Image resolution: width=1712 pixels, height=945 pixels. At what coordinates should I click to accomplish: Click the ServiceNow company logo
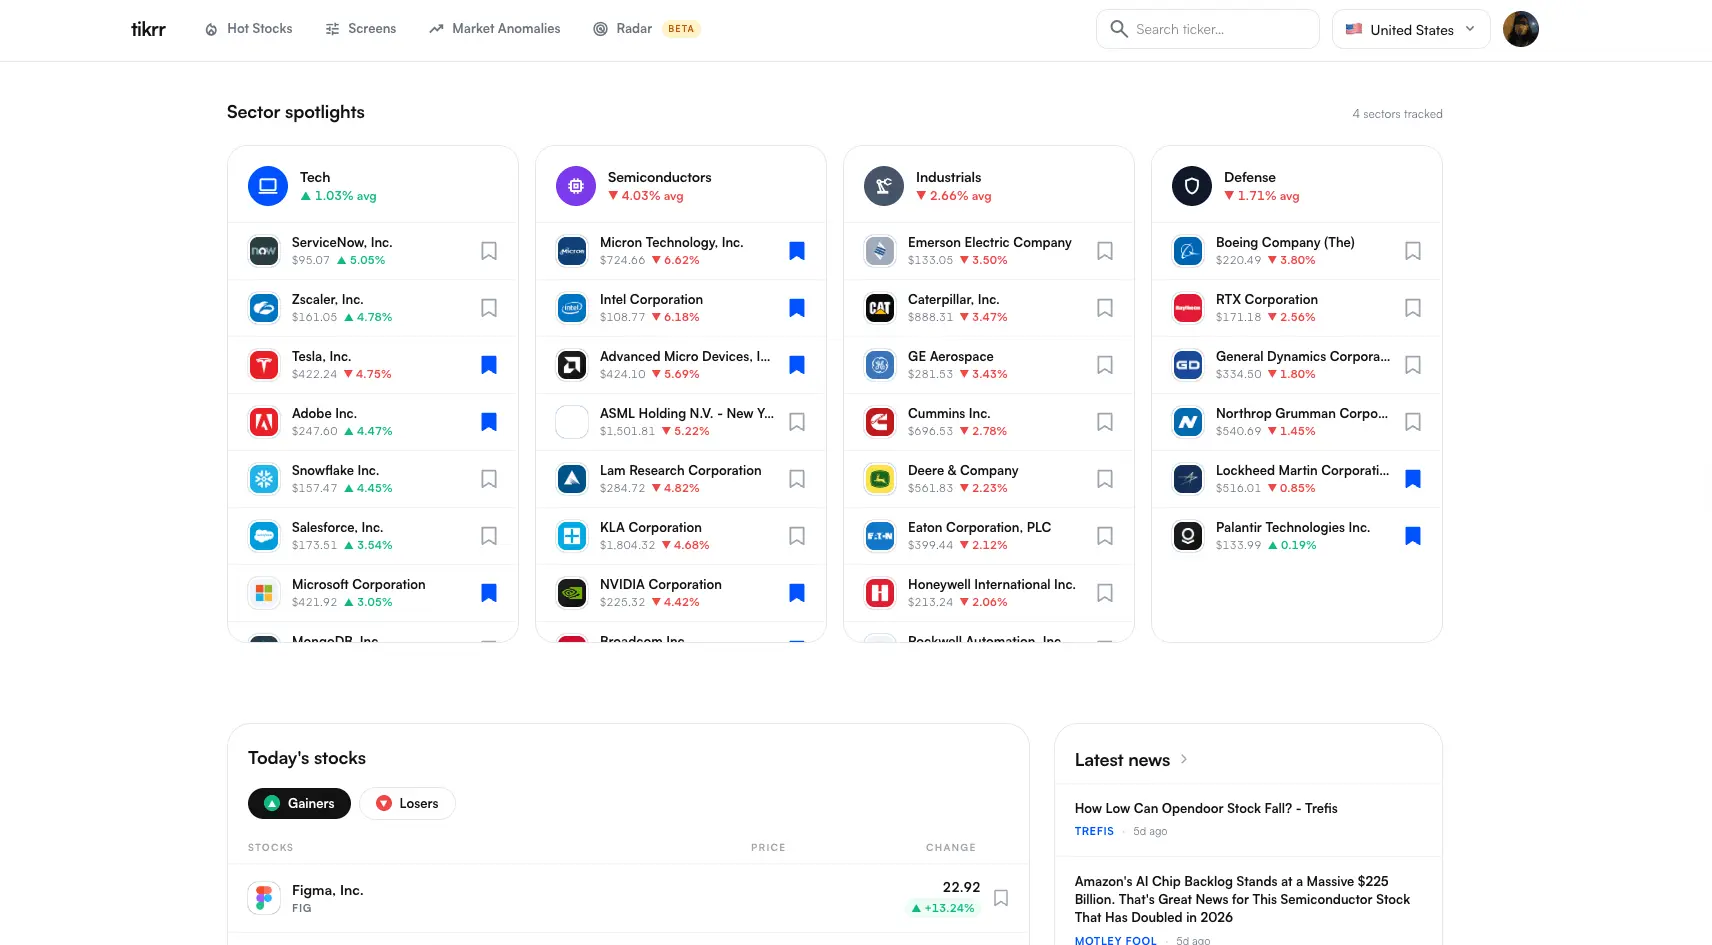pos(264,251)
